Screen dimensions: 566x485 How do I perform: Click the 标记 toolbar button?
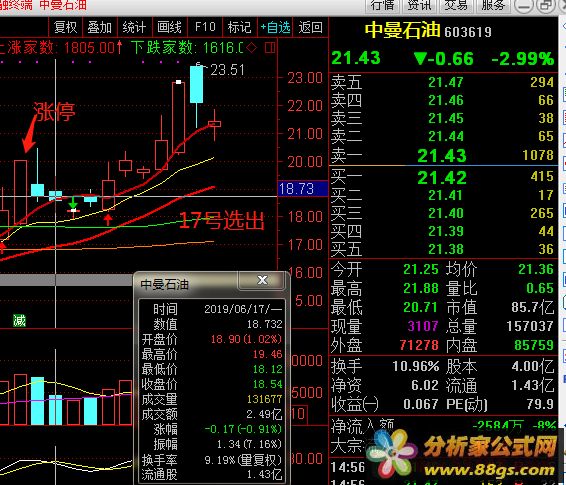239,27
